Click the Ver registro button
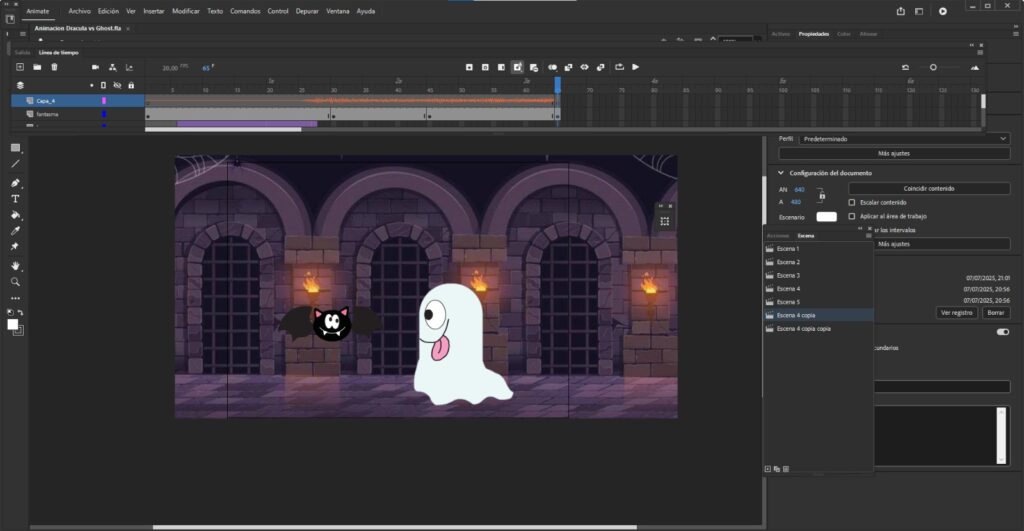 (x=956, y=312)
